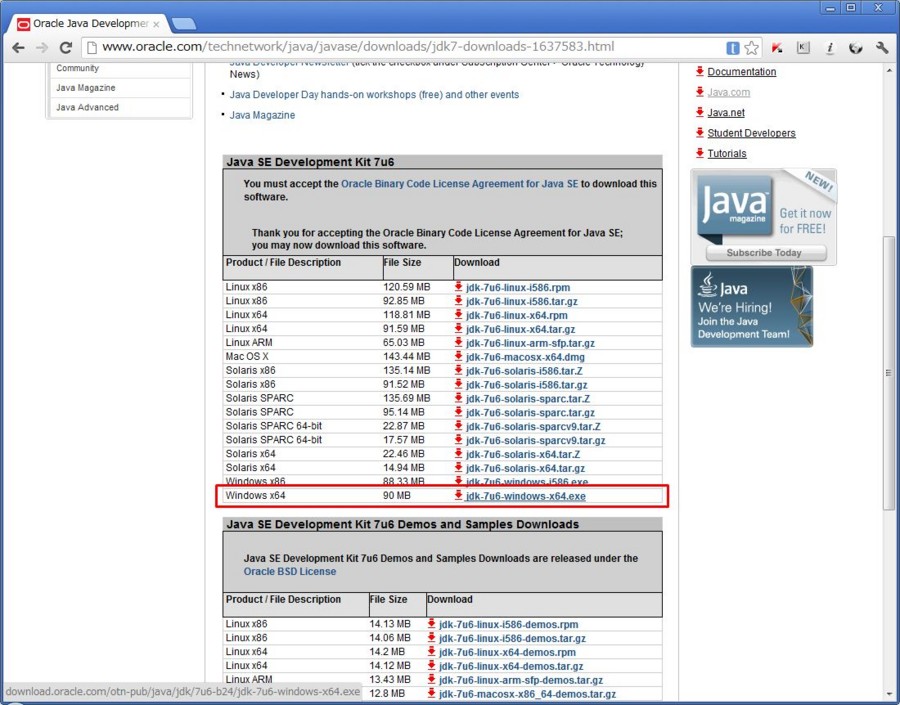Download jdk-7u6-linux-i586.tar.gz
The width and height of the screenshot is (900, 705).
tap(522, 301)
